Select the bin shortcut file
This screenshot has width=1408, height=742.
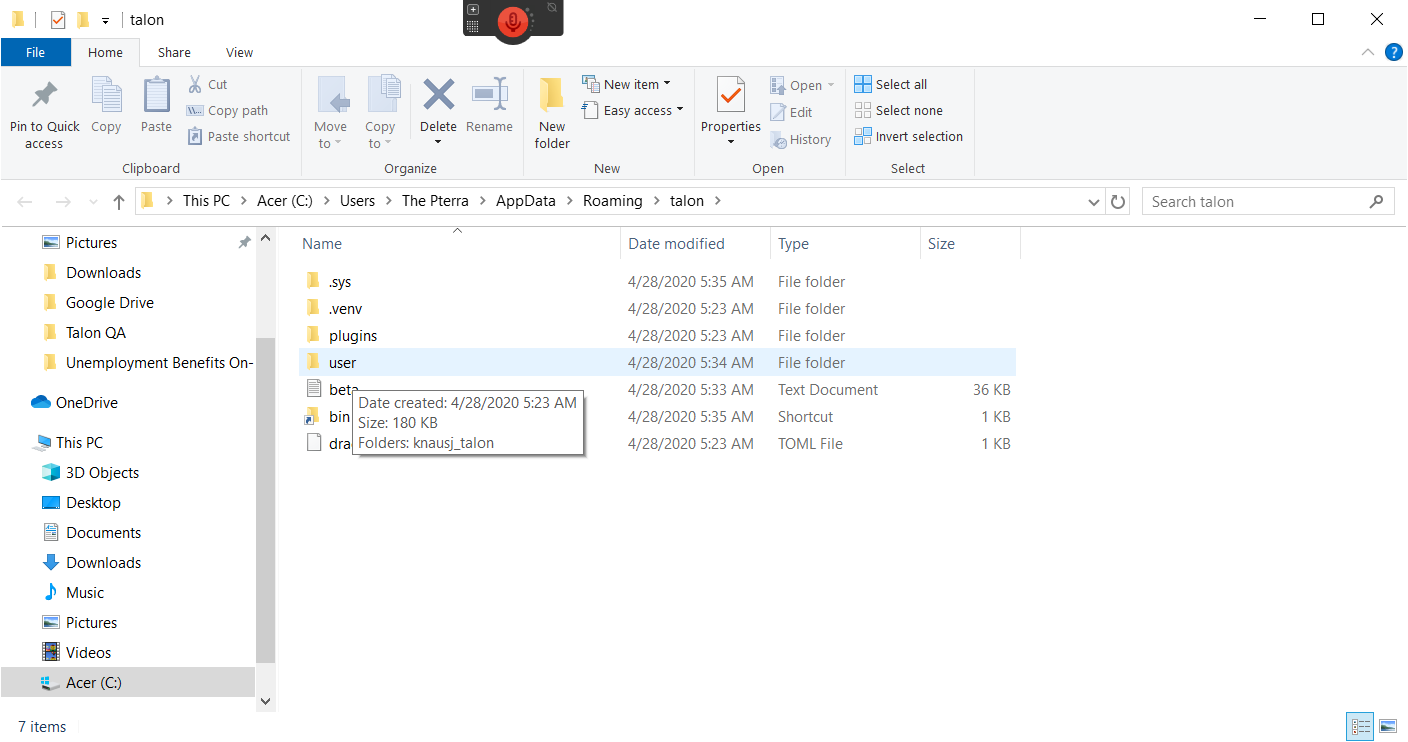click(x=657, y=417)
